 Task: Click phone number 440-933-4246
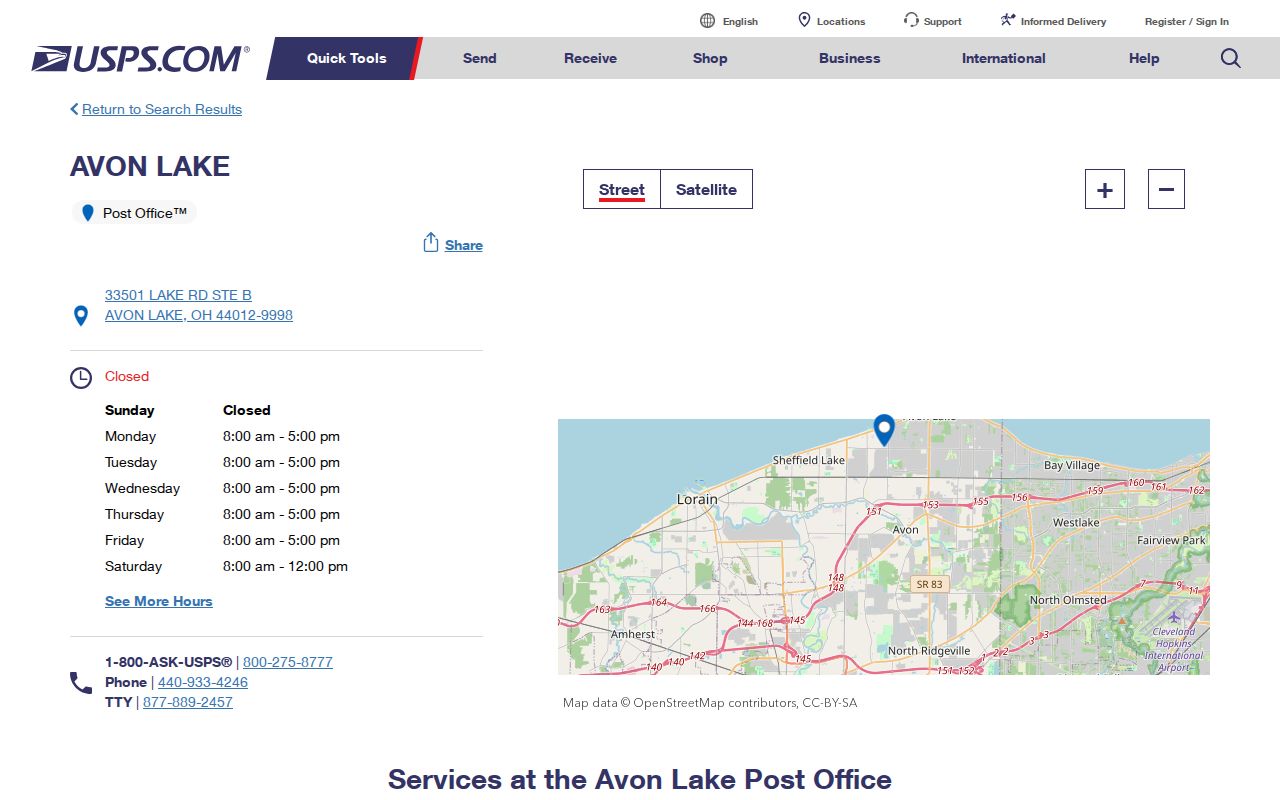tap(203, 682)
